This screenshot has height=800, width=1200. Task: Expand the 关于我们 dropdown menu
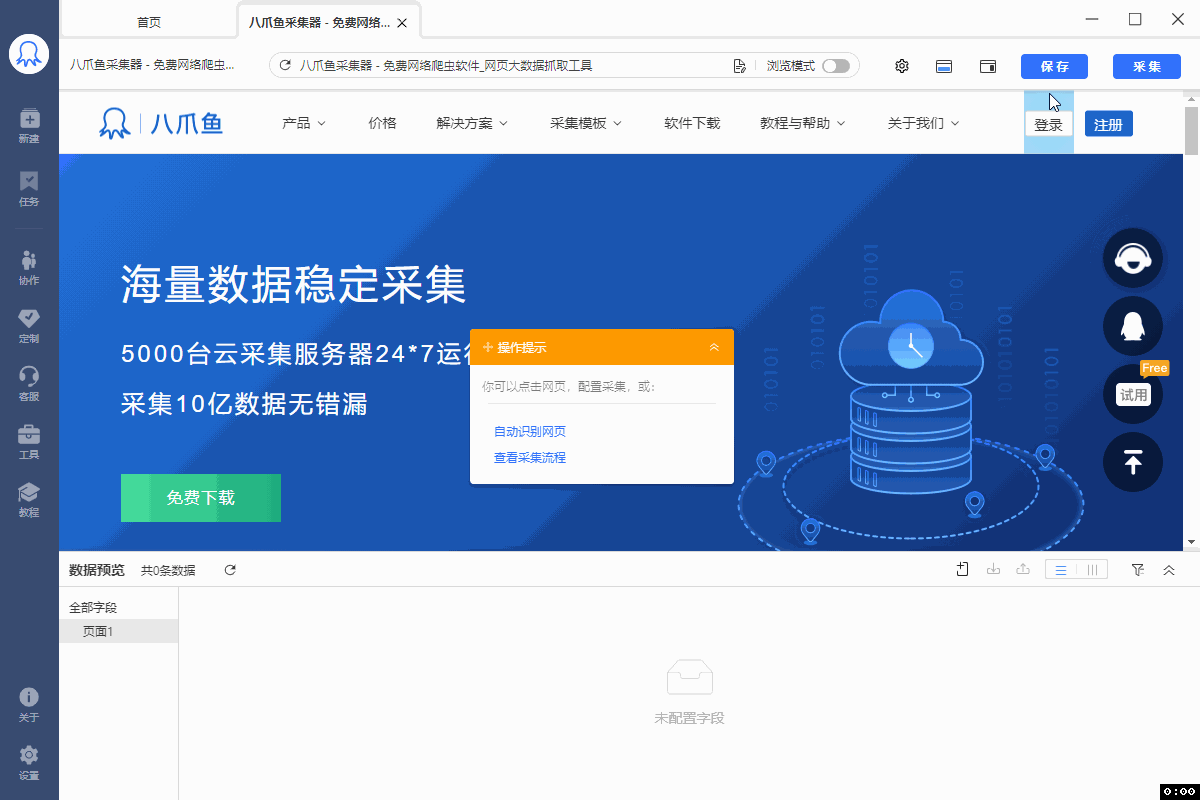point(924,123)
